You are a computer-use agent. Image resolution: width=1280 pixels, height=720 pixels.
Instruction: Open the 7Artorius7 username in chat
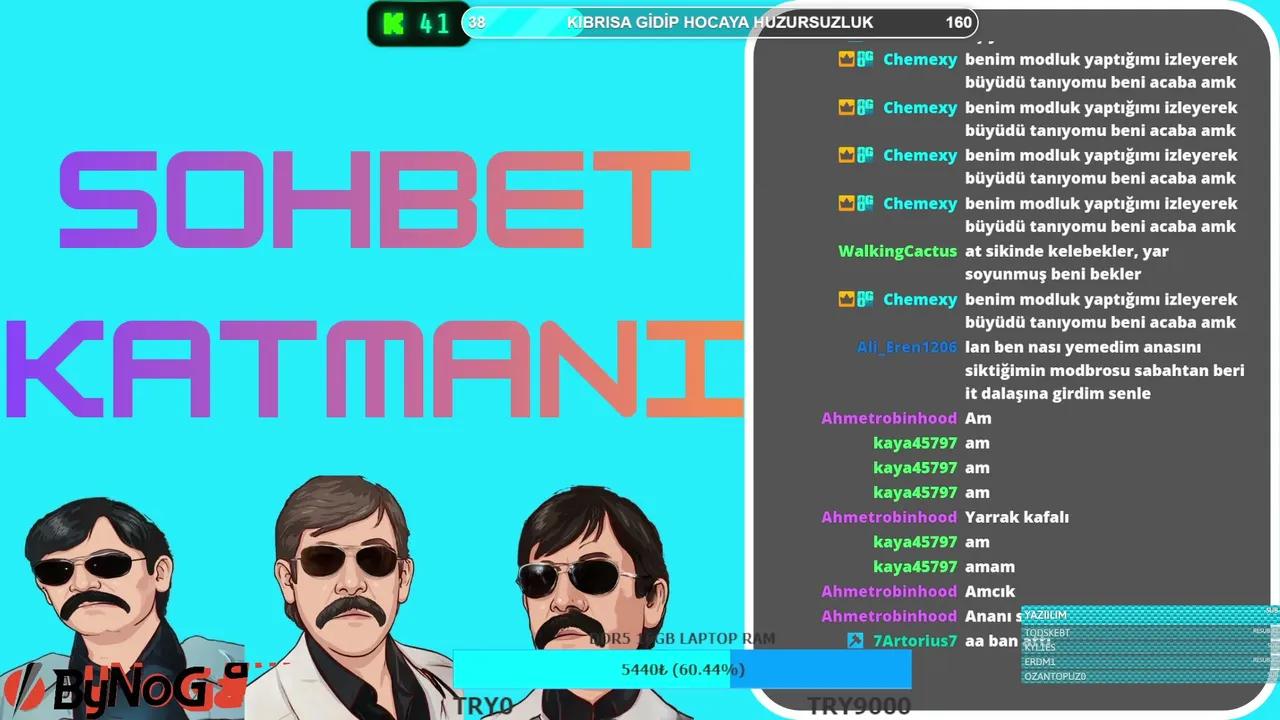(x=915, y=640)
